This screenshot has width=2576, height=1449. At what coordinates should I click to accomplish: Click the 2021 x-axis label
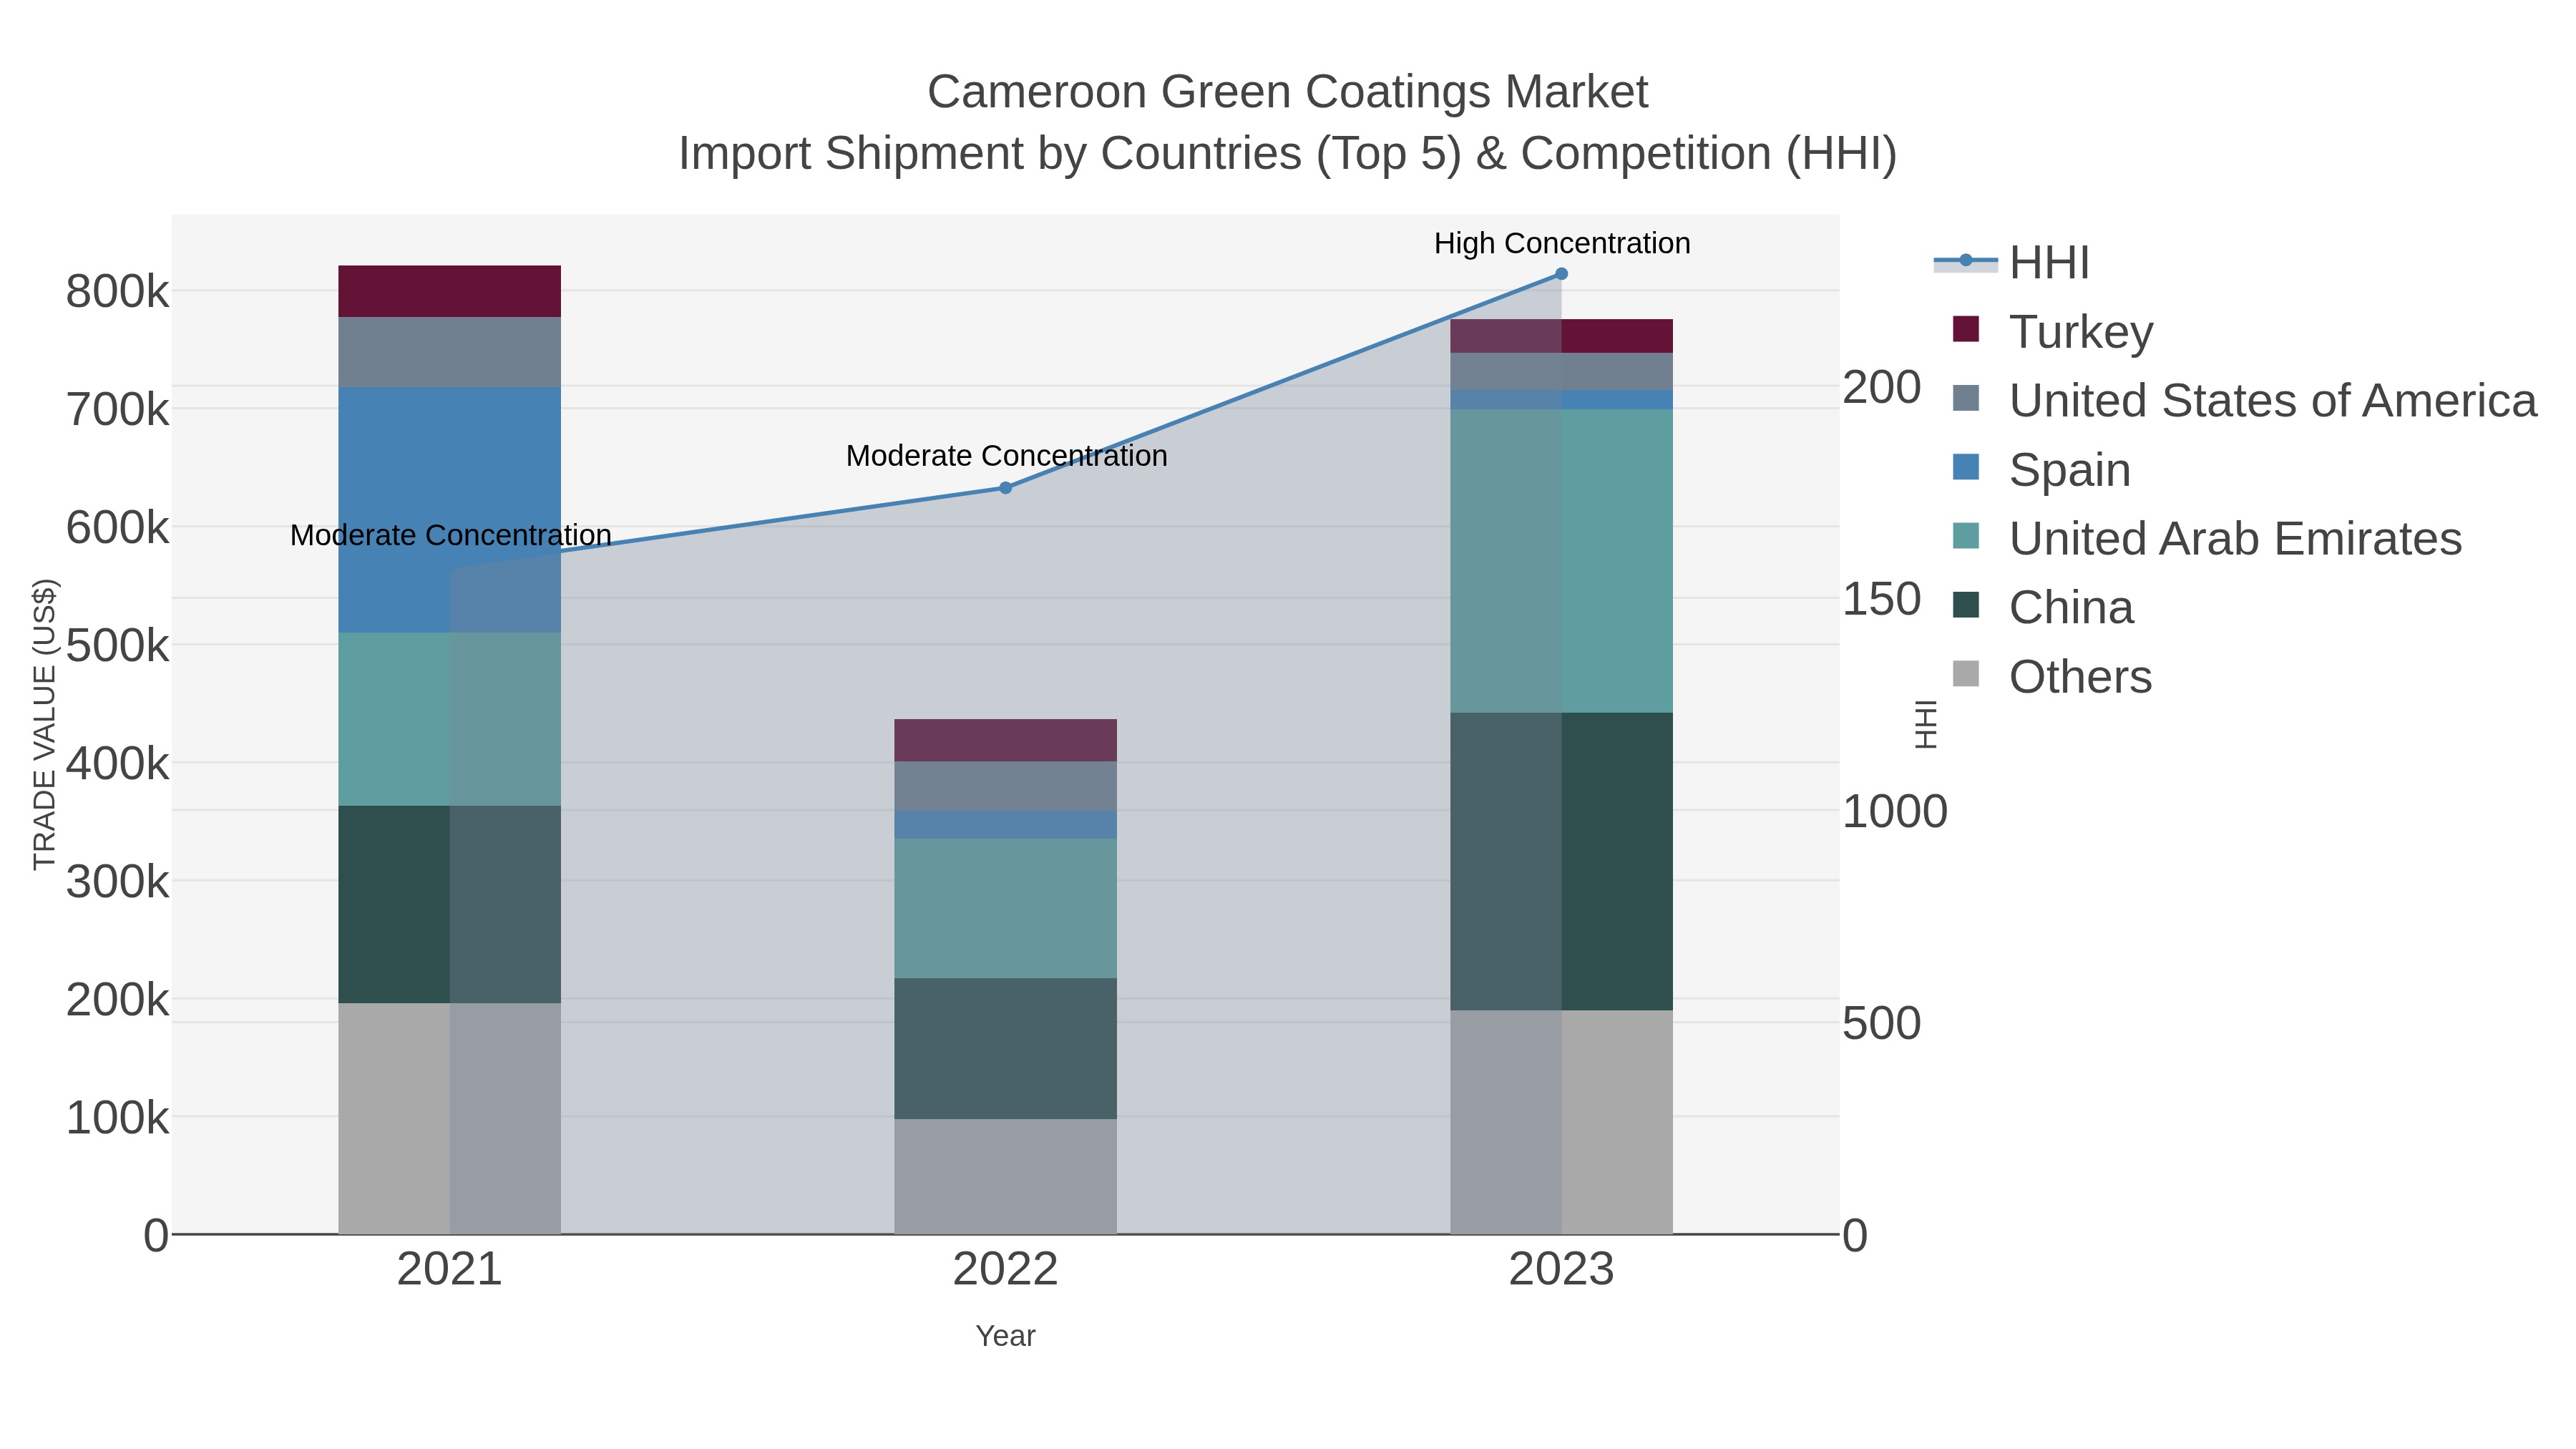point(450,1270)
